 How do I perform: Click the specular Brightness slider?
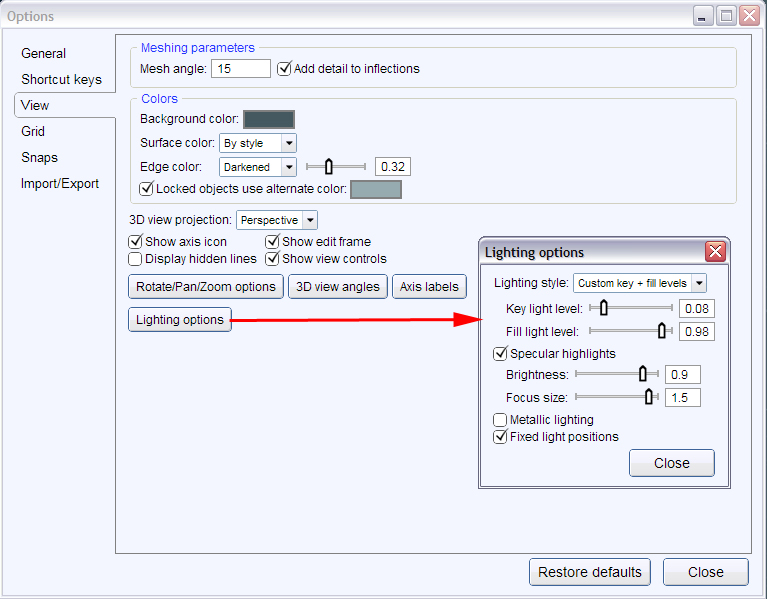[x=617, y=374]
